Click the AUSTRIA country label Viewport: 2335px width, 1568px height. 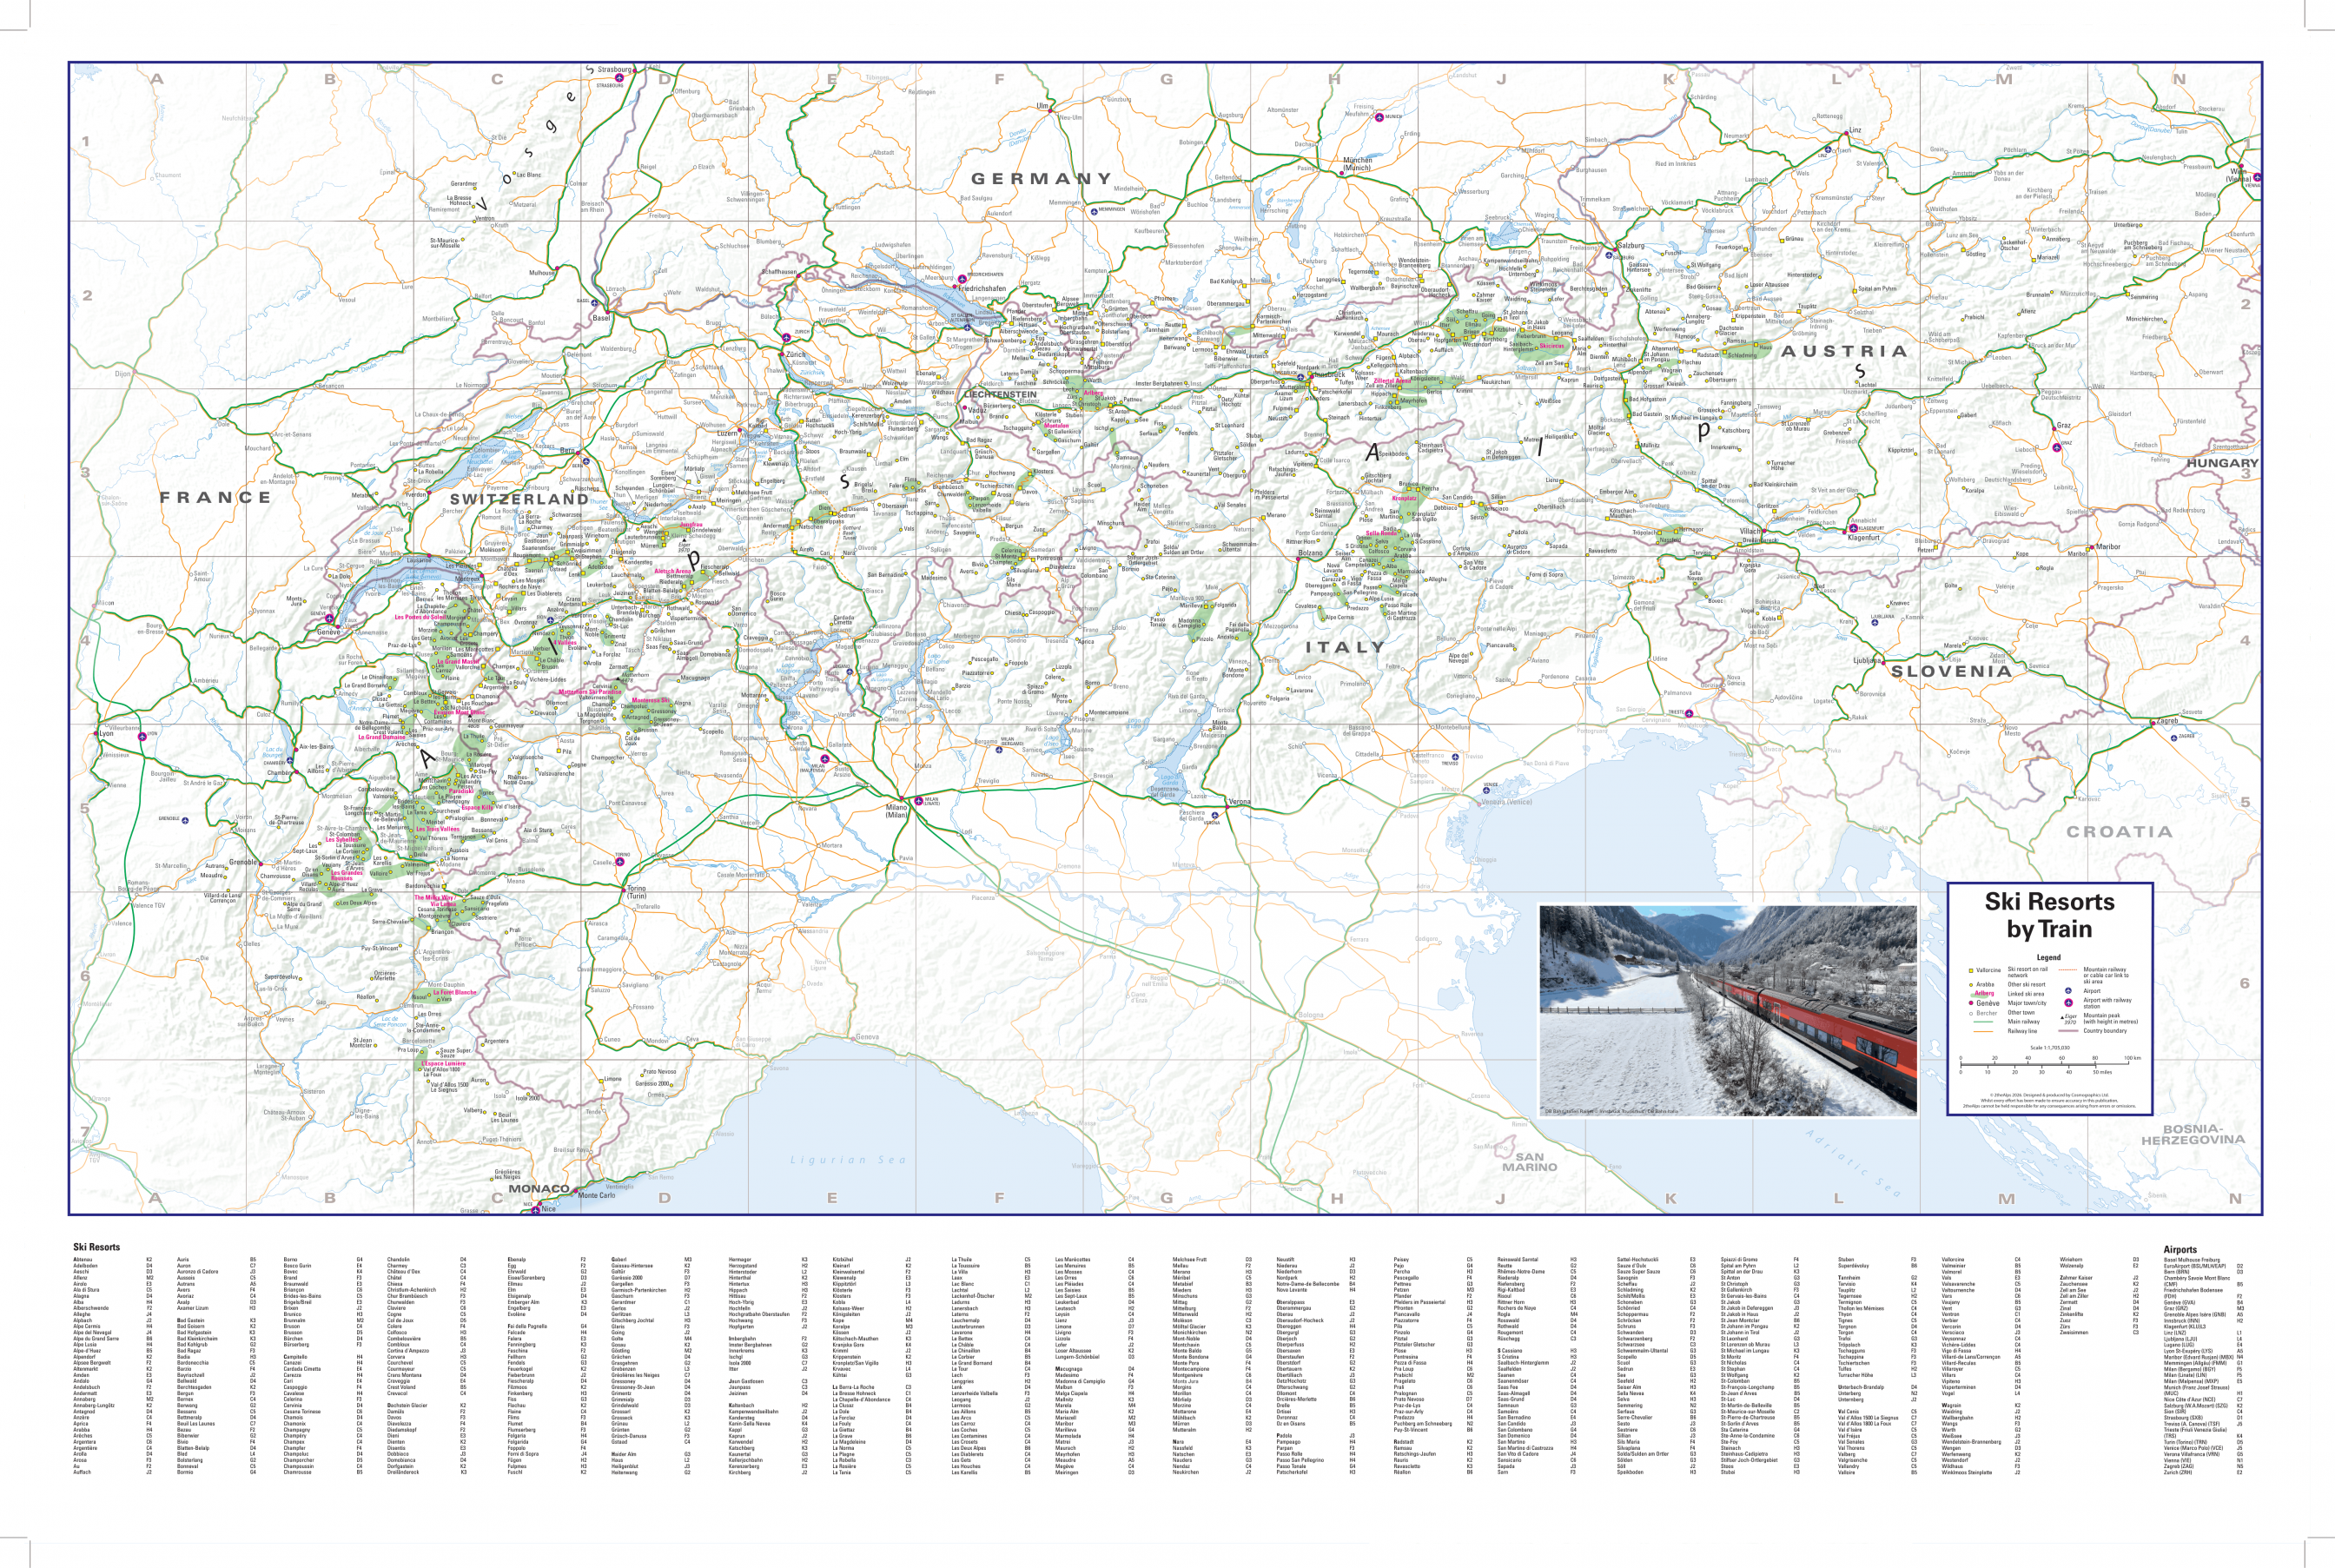pos(1844,351)
